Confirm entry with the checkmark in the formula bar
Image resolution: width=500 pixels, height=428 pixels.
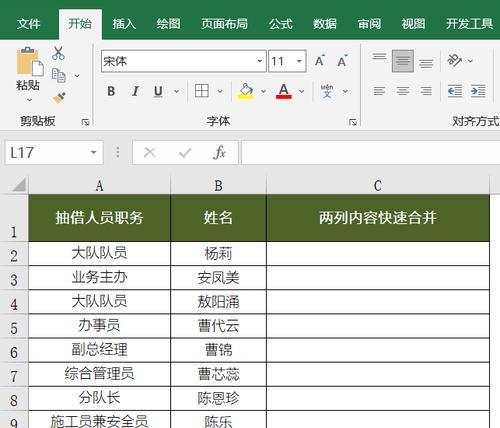[x=185, y=153]
